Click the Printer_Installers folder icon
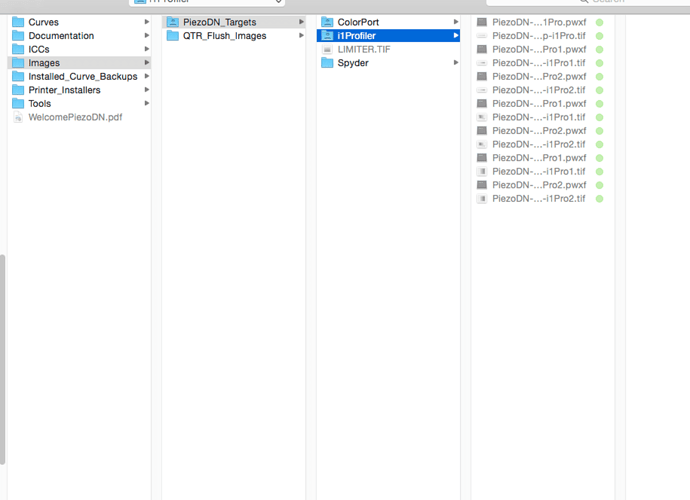This screenshot has width=690, height=500. pyautogui.click(x=18, y=90)
